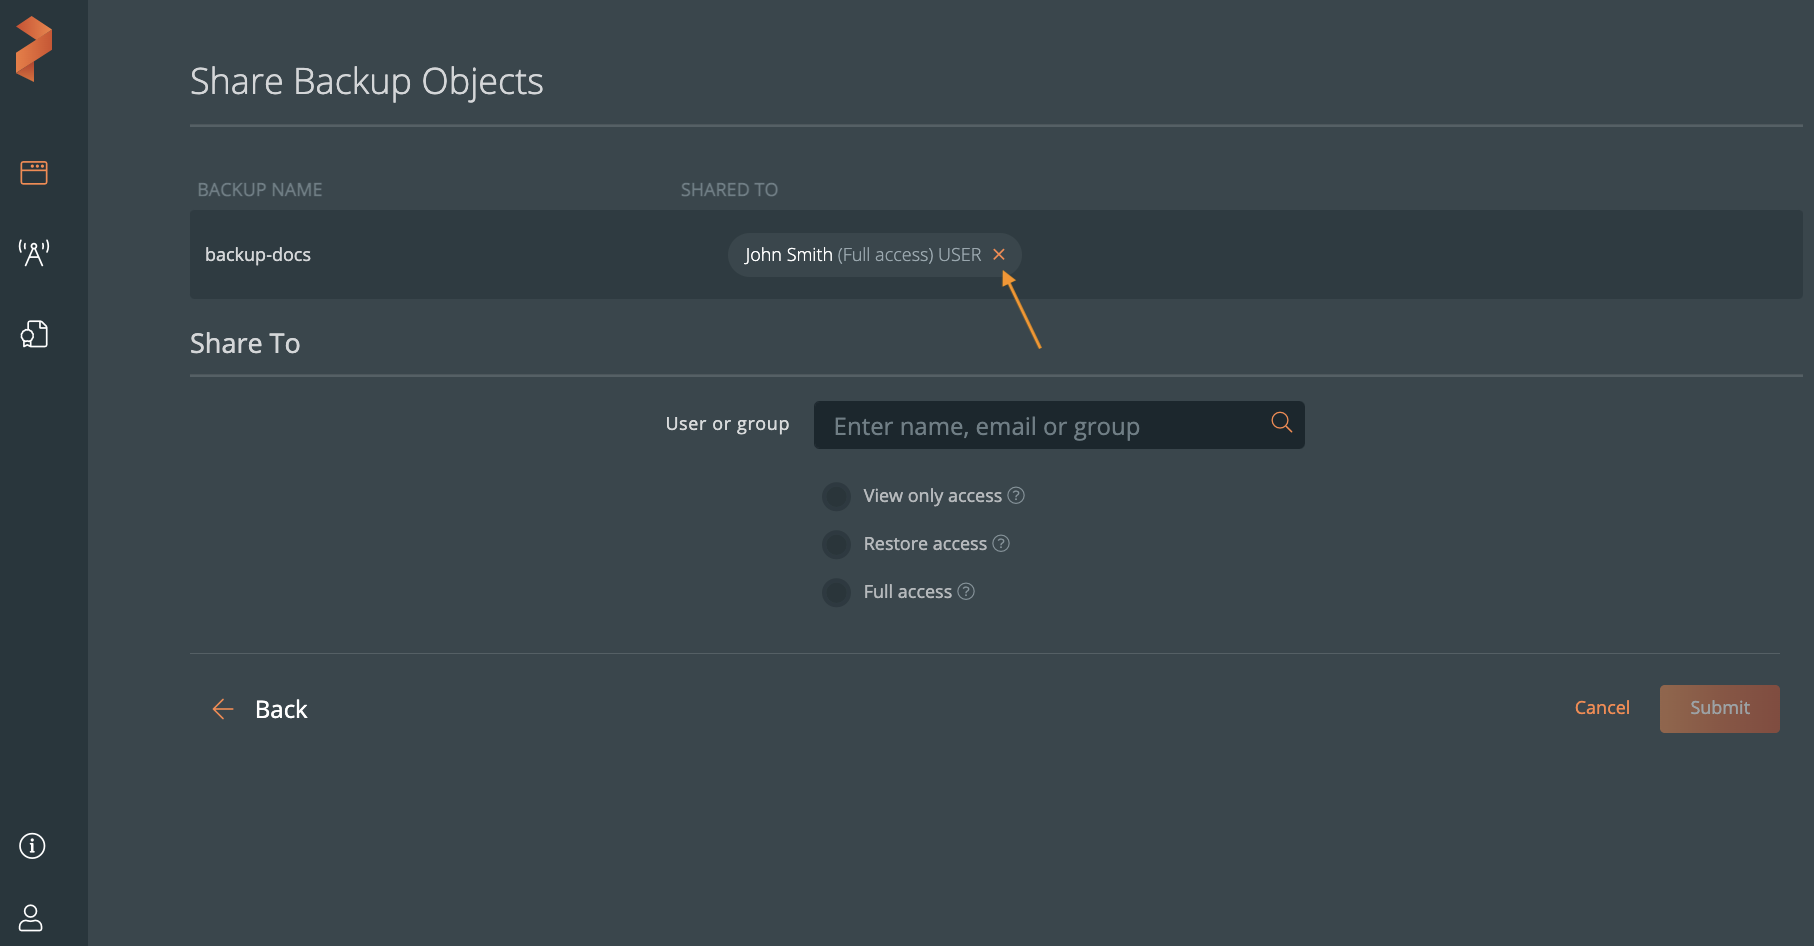Go back using the Back link
This screenshot has height=946, width=1814.
261,709
